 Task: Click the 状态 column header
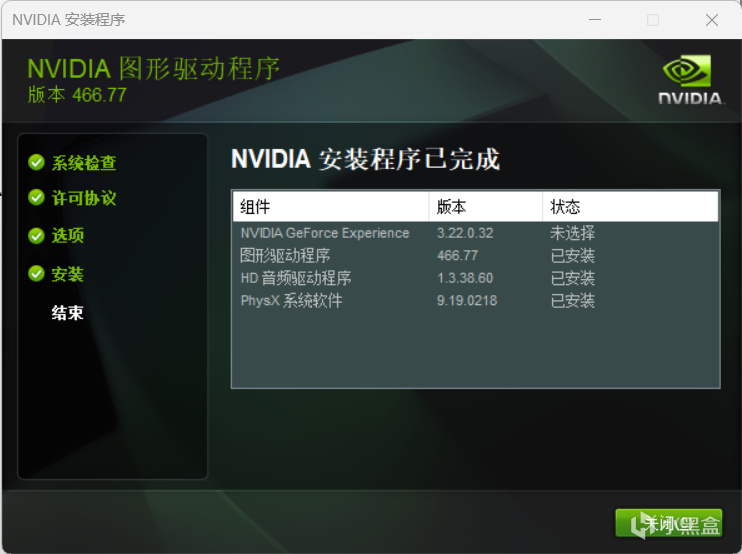point(630,207)
